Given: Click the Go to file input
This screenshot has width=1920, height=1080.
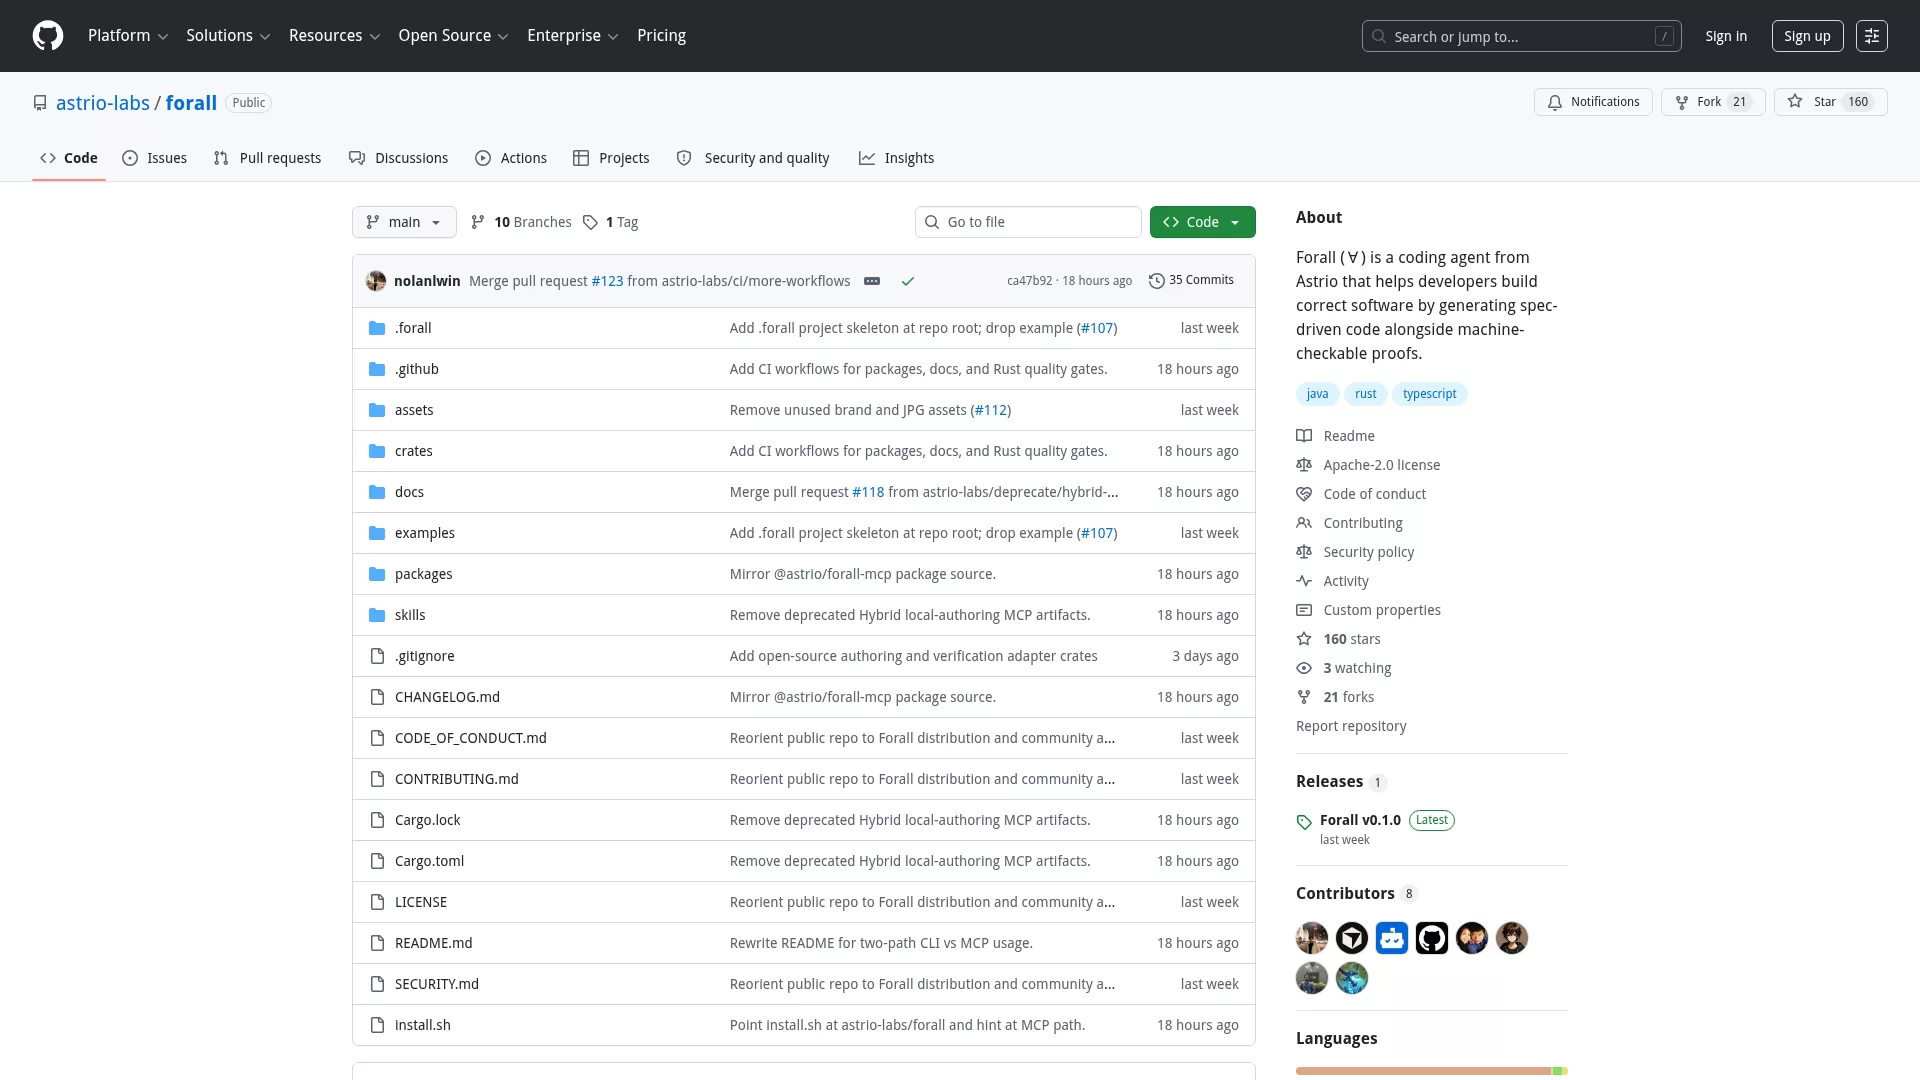Looking at the screenshot, I should pos(1028,222).
